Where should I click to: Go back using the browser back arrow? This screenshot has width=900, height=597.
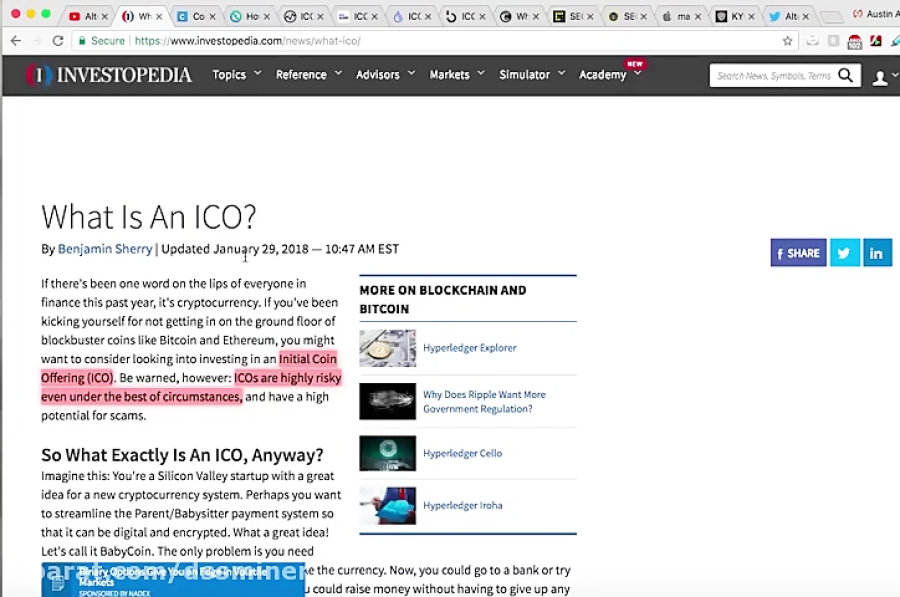(16, 41)
